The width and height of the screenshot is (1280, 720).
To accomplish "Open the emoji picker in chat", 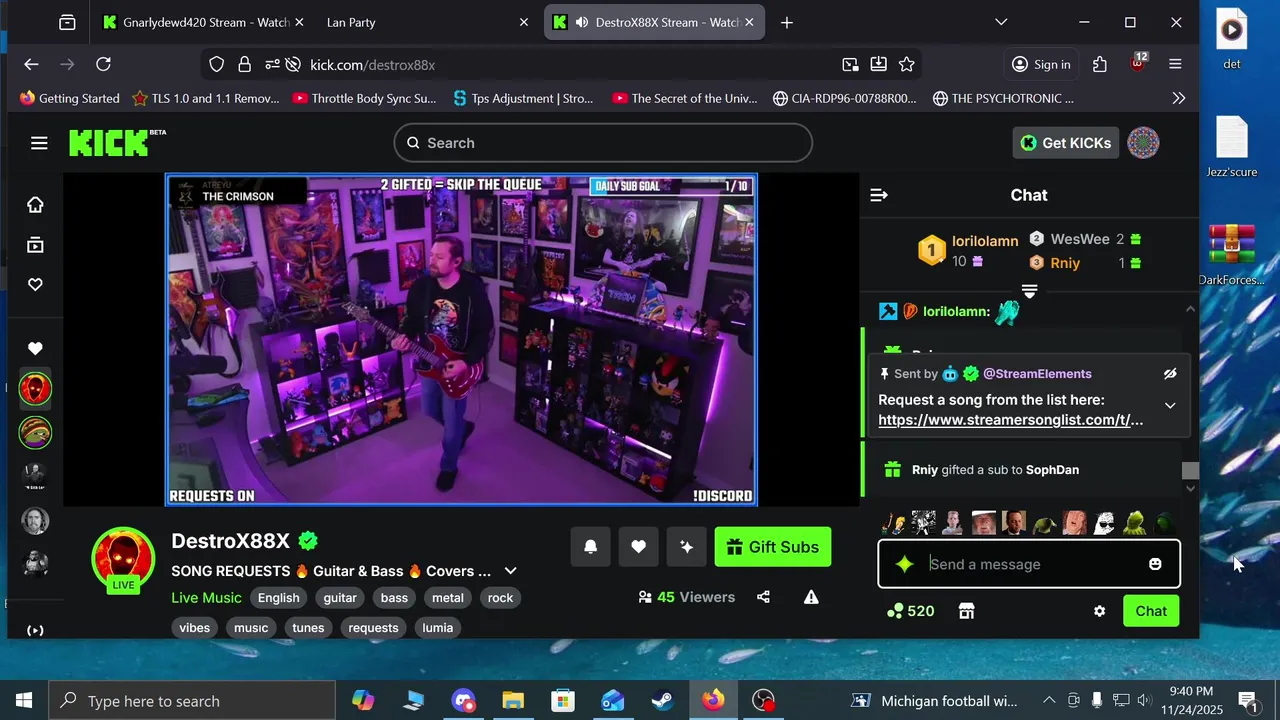I will point(1155,564).
